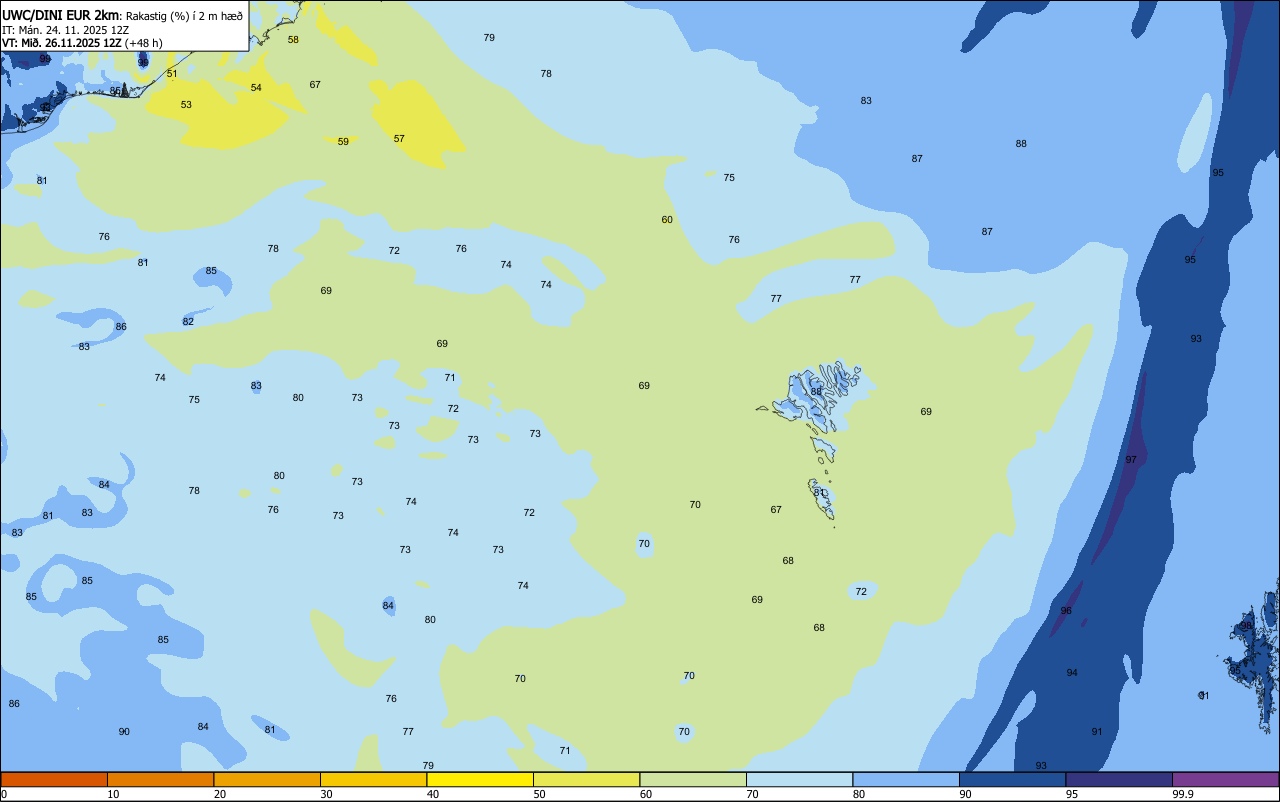1280x802 pixels.
Task: Pick the 50–60 pale yellow legend swatch
Action: 586,779
